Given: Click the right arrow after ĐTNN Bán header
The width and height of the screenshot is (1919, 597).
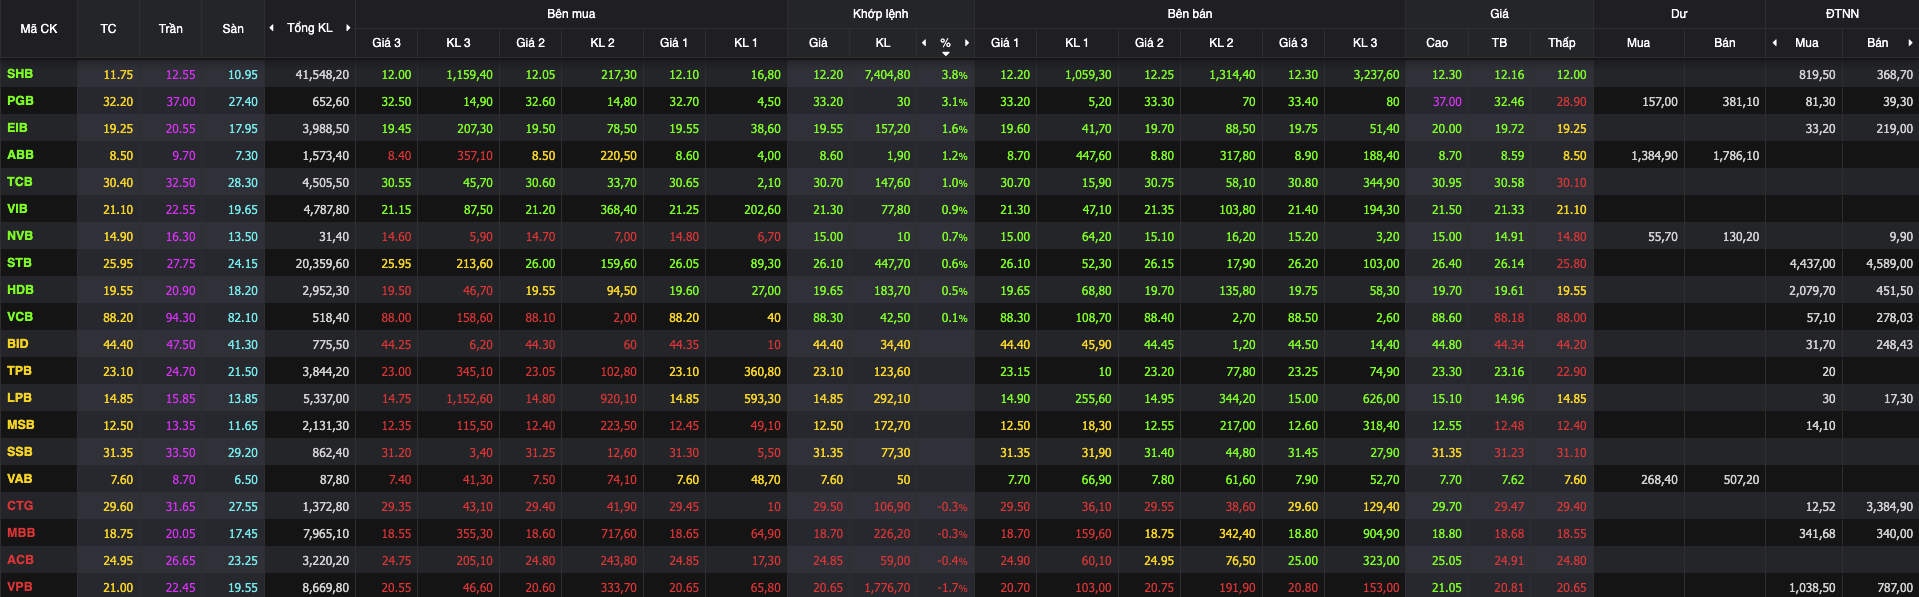Looking at the screenshot, I should click(x=1910, y=43).
